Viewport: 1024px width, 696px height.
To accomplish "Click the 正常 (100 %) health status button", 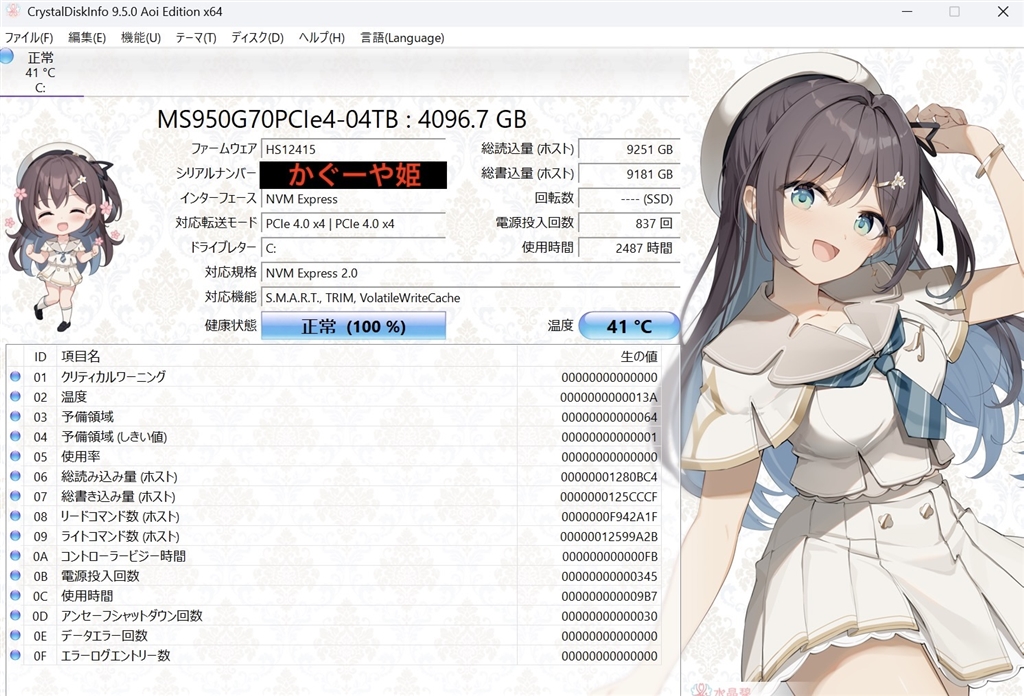I will [x=353, y=326].
